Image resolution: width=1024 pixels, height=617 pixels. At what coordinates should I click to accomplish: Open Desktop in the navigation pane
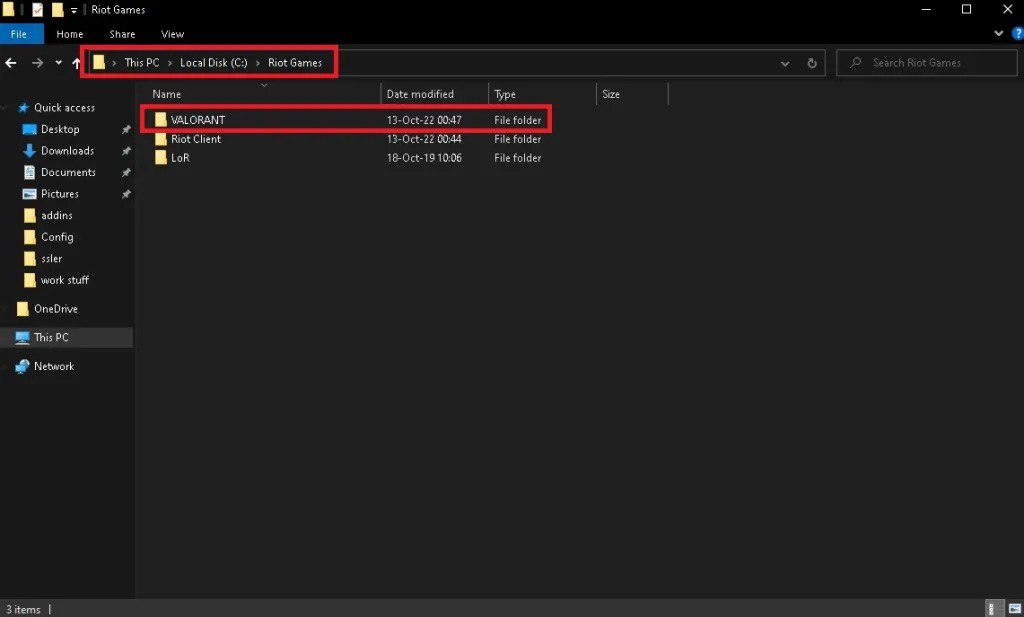point(60,129)
